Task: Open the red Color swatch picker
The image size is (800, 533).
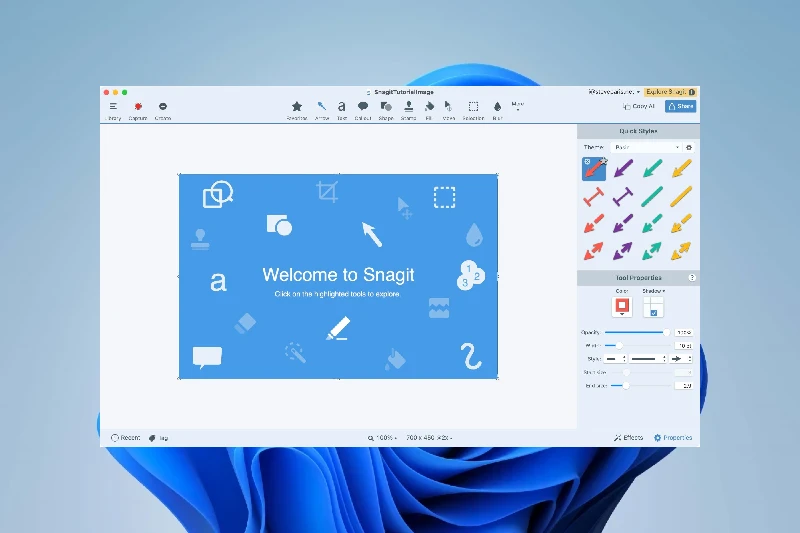Action: coord(622,307)
